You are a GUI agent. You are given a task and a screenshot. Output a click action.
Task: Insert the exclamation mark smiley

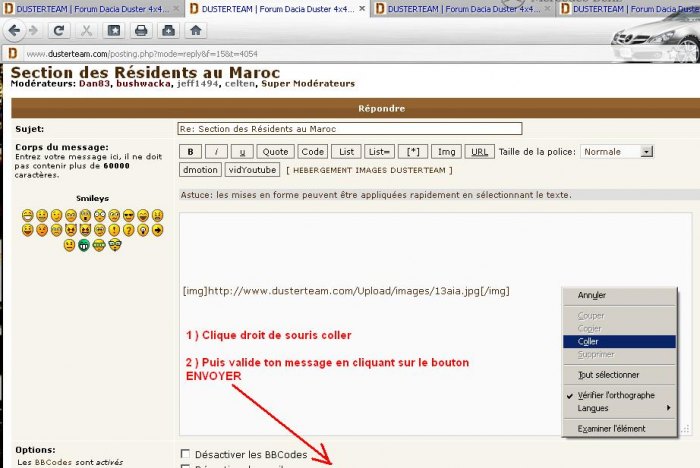coord(114,230)
